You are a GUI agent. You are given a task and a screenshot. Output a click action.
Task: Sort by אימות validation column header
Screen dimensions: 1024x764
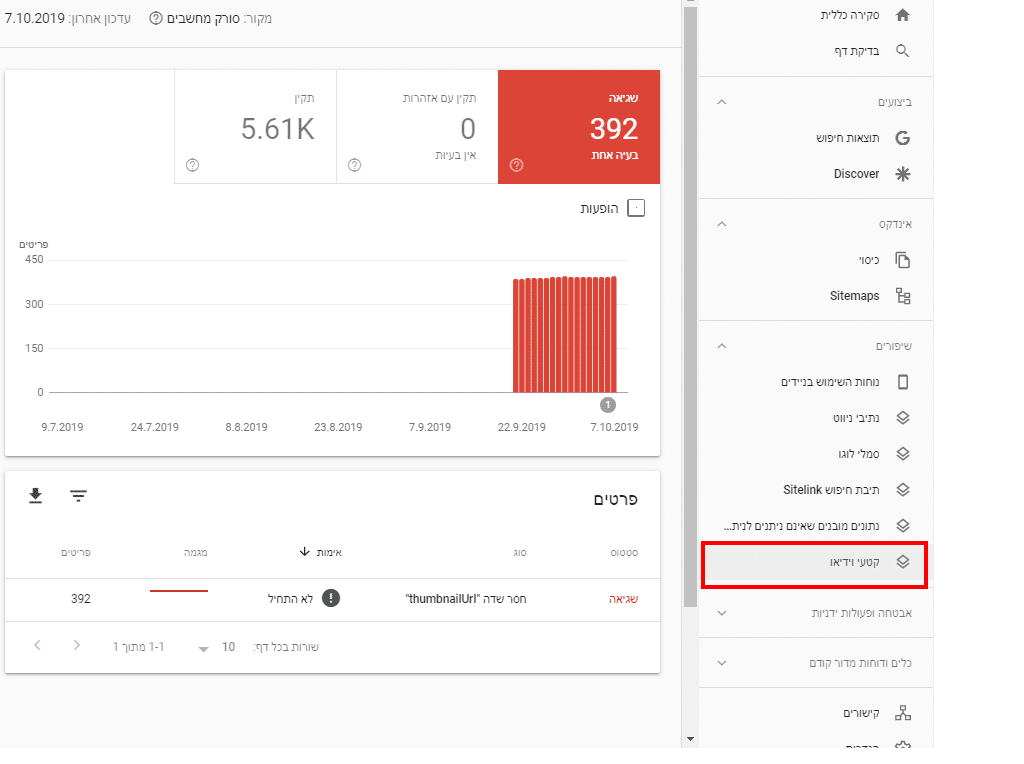(x=321, y=552)
